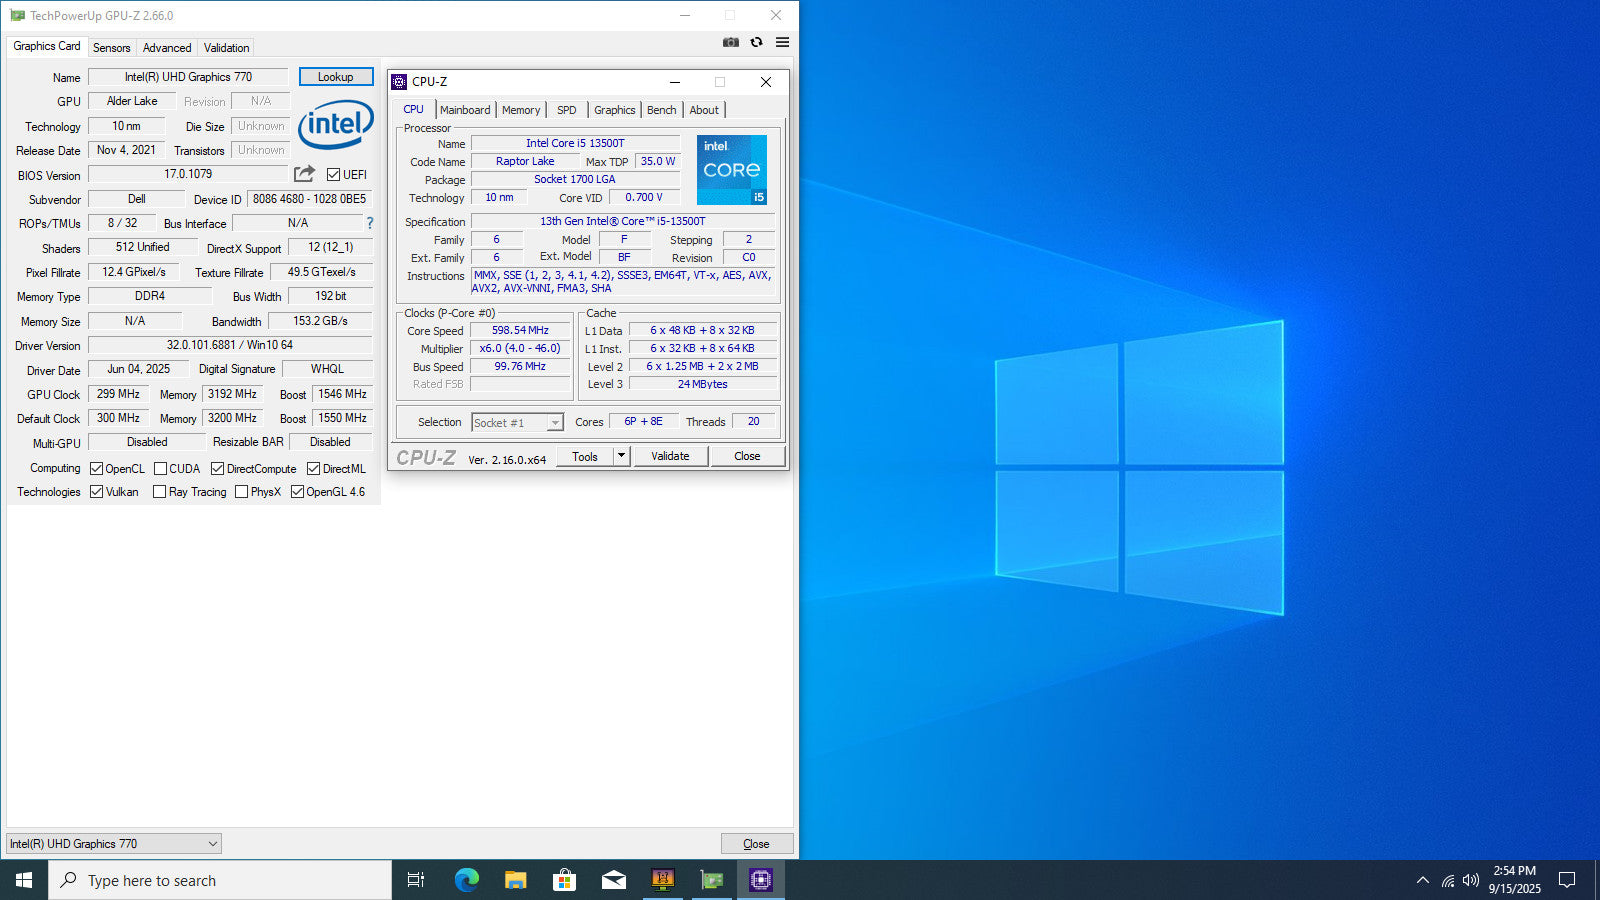The image size is (1600, 900).
Task: Click the Bus Interface question mark
Action: click(x=370, y=223)
